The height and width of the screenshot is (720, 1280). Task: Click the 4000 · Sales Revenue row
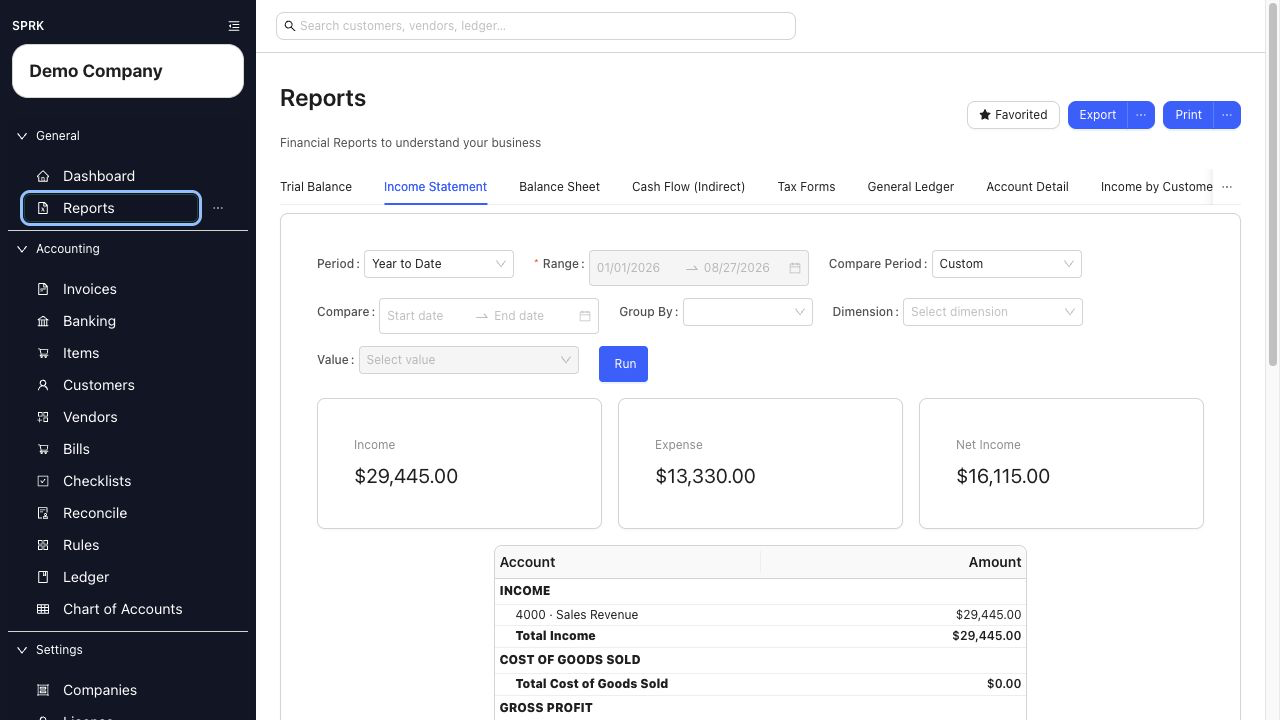pos(760,615)
